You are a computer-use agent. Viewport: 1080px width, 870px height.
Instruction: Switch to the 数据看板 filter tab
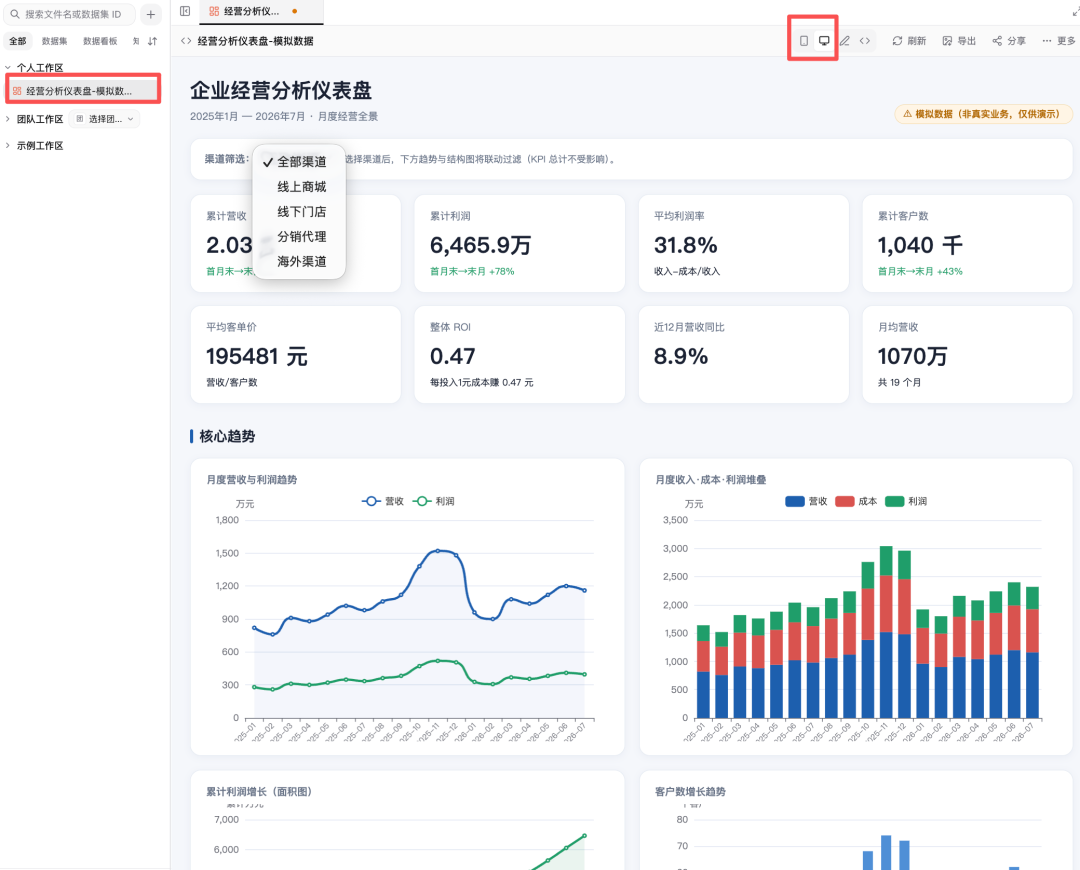pos(100,41)
